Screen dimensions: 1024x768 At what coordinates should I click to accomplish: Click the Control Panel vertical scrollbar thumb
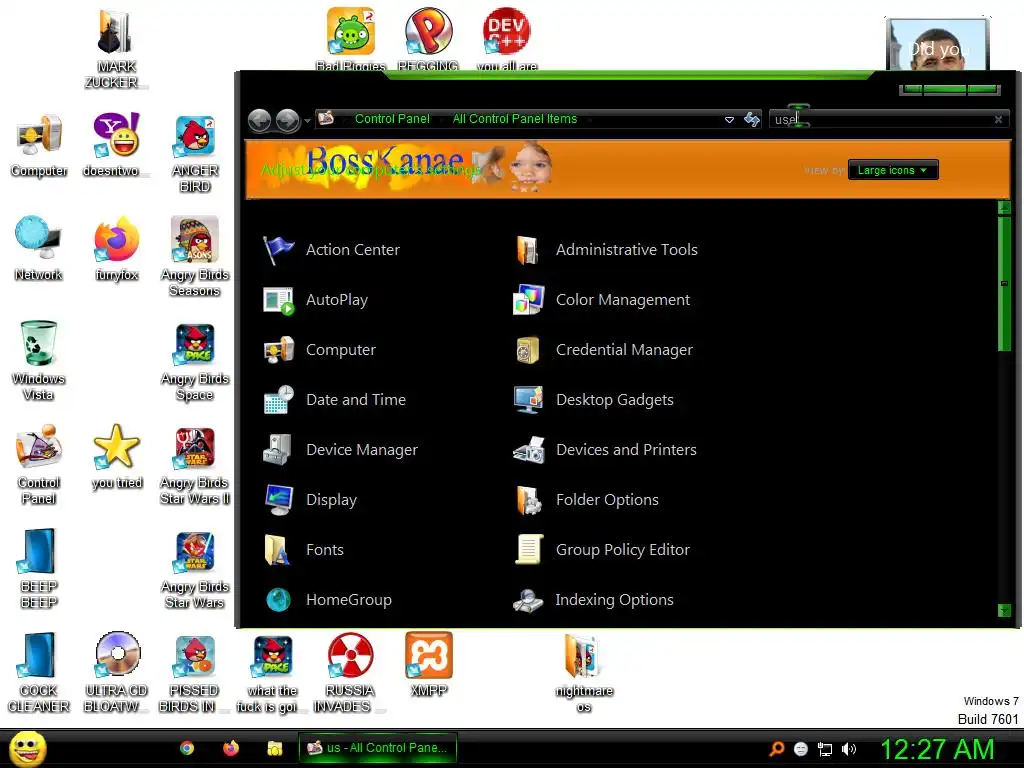click(1004, 284)
